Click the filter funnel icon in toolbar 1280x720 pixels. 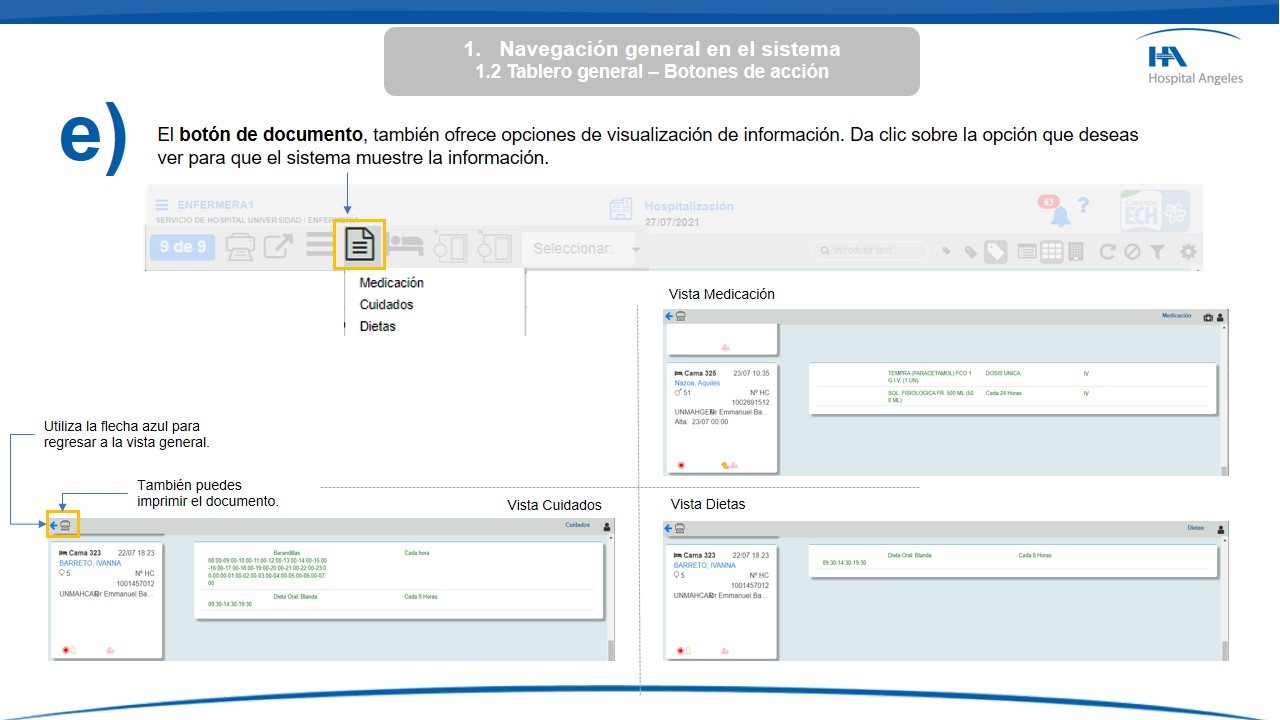coord(1156,252)
